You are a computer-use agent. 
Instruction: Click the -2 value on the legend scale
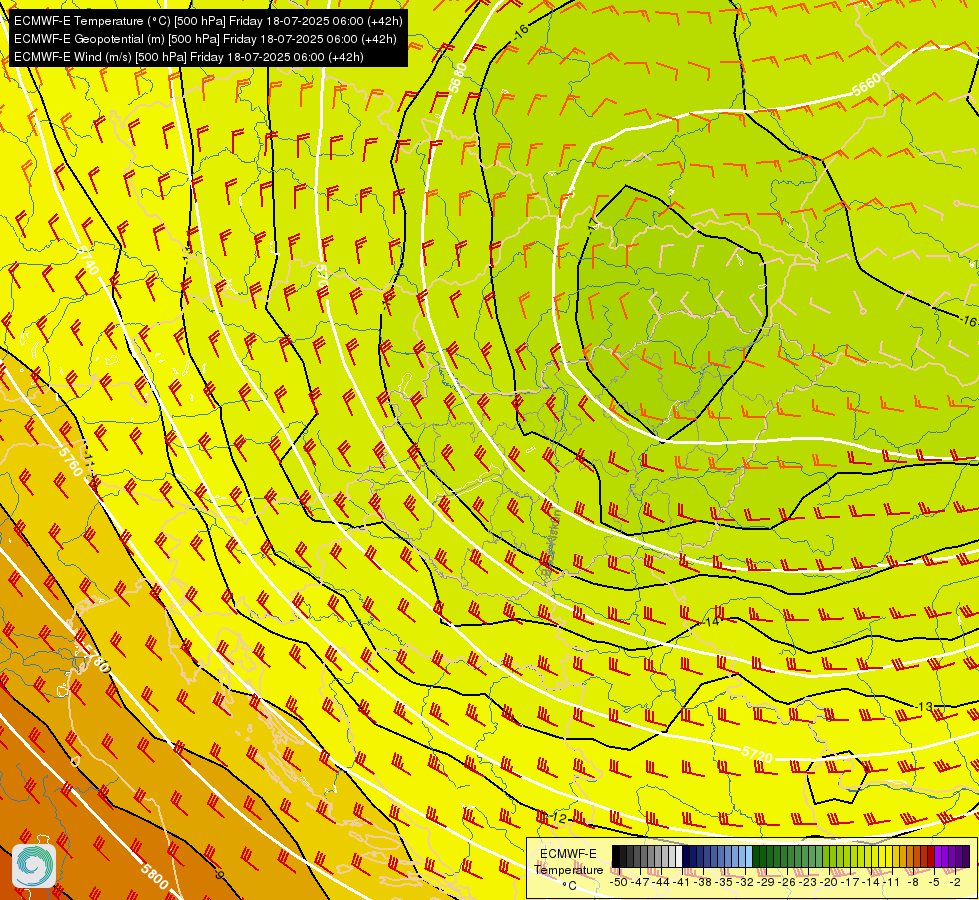coord(953,882)
